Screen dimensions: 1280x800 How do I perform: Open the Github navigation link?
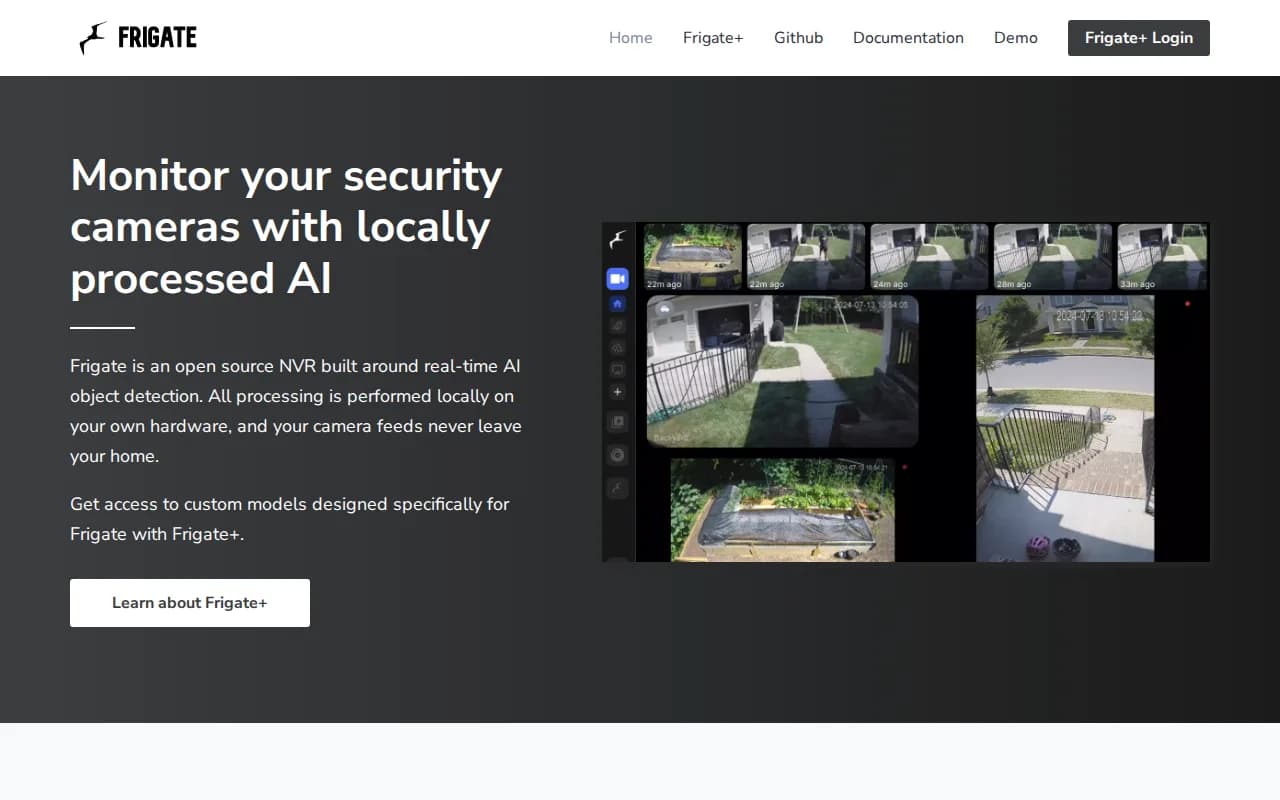(798, 38)
